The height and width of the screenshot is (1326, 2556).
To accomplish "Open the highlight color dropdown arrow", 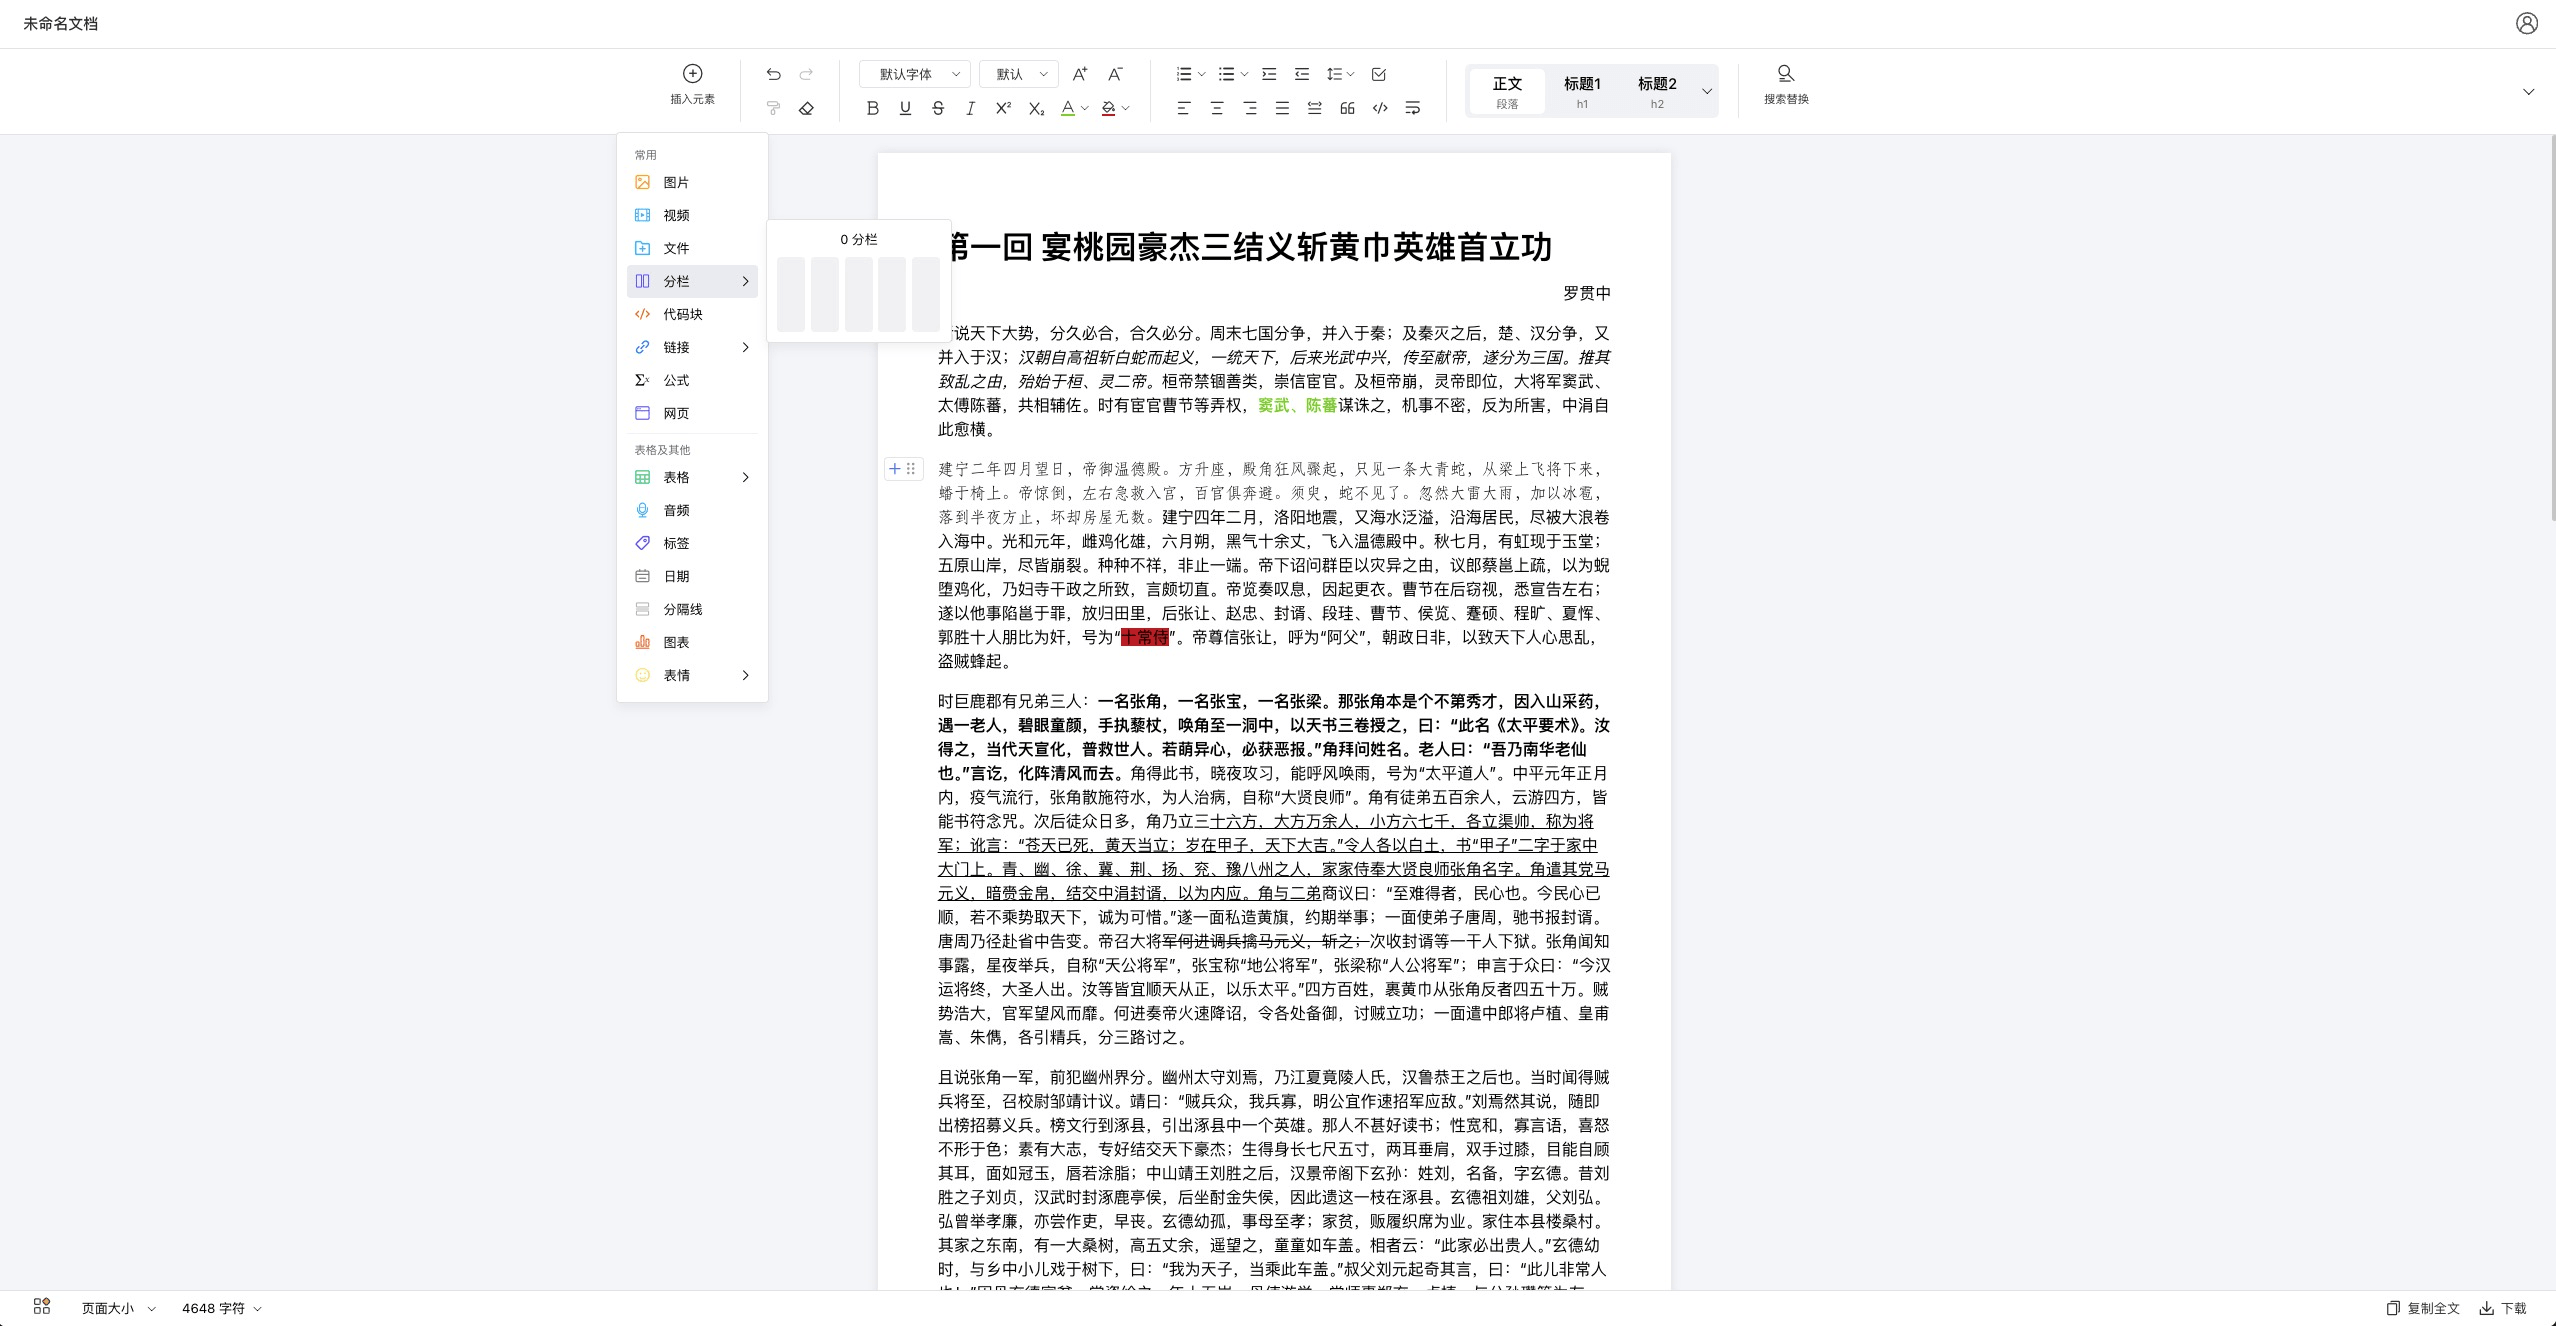I will (x=1126, y=109).
